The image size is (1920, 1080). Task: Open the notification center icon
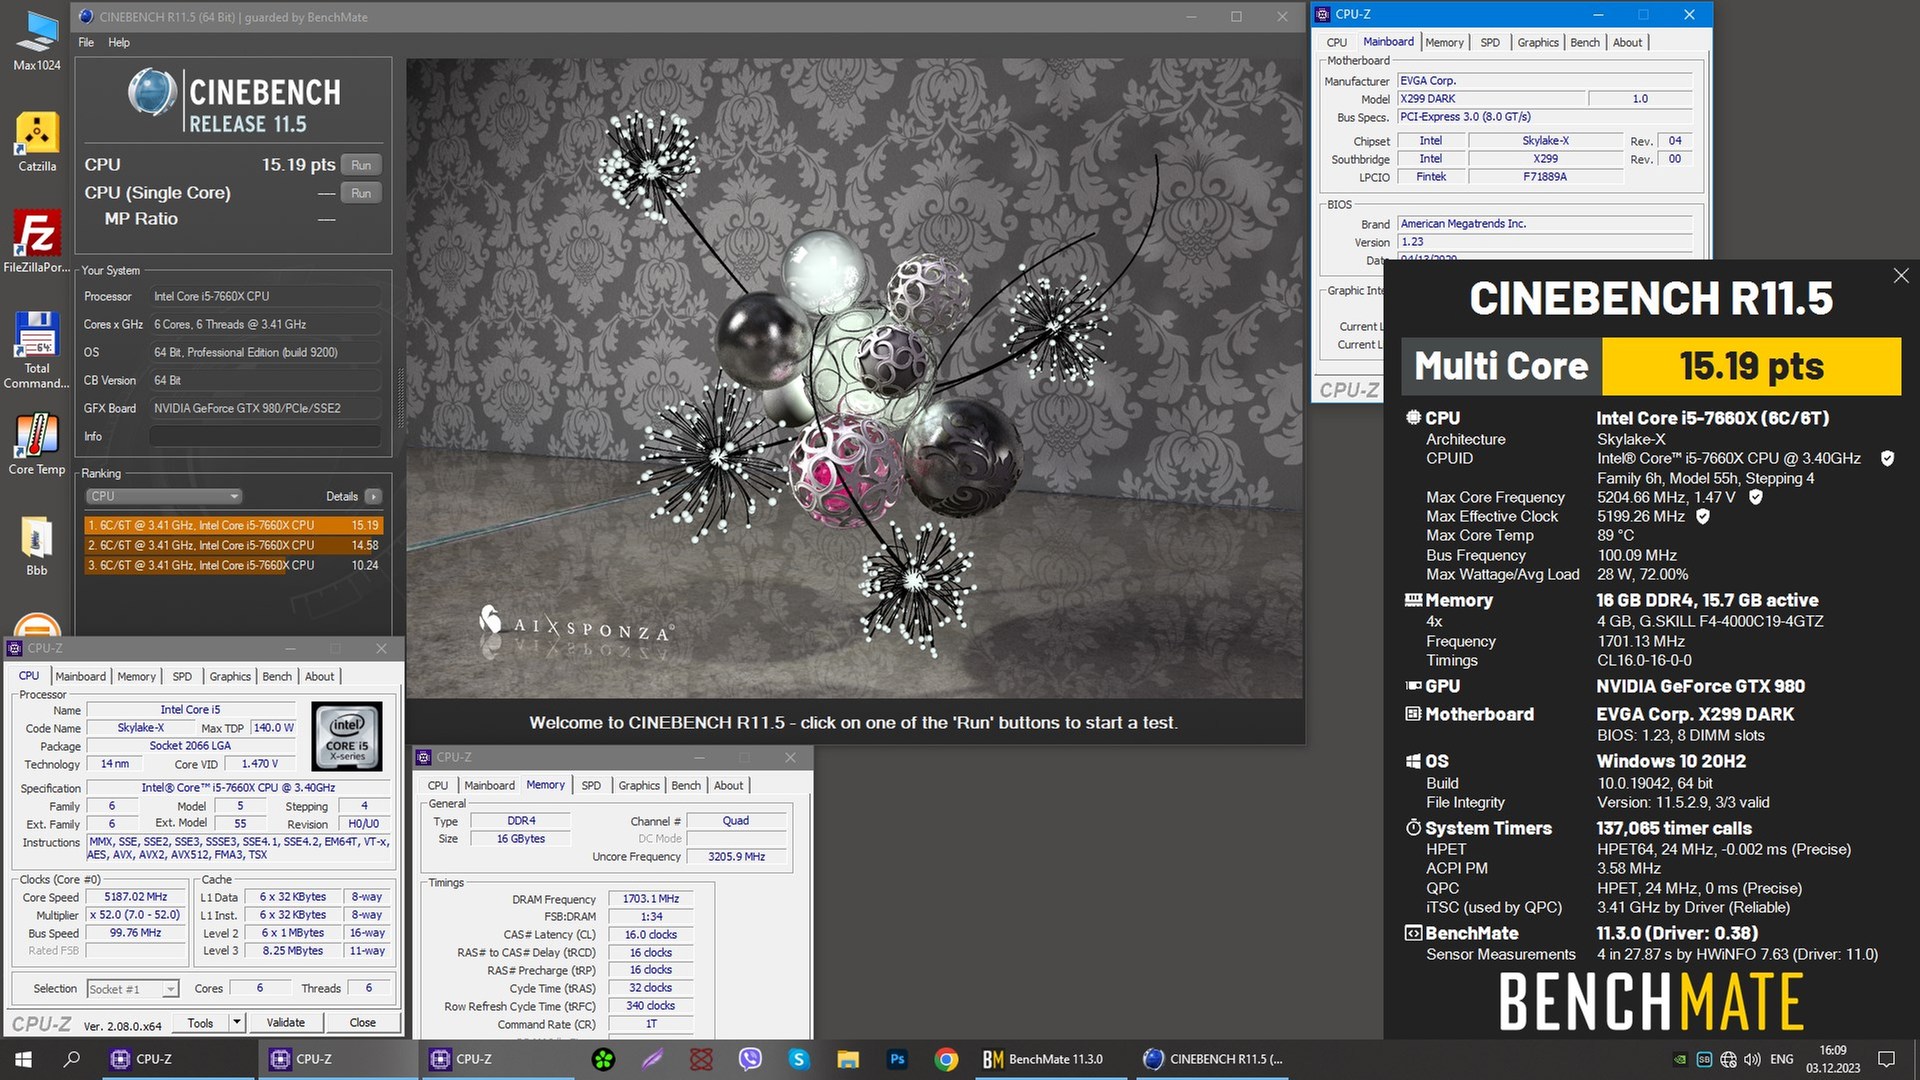pyautogui.click(x=1887, y=1059)
